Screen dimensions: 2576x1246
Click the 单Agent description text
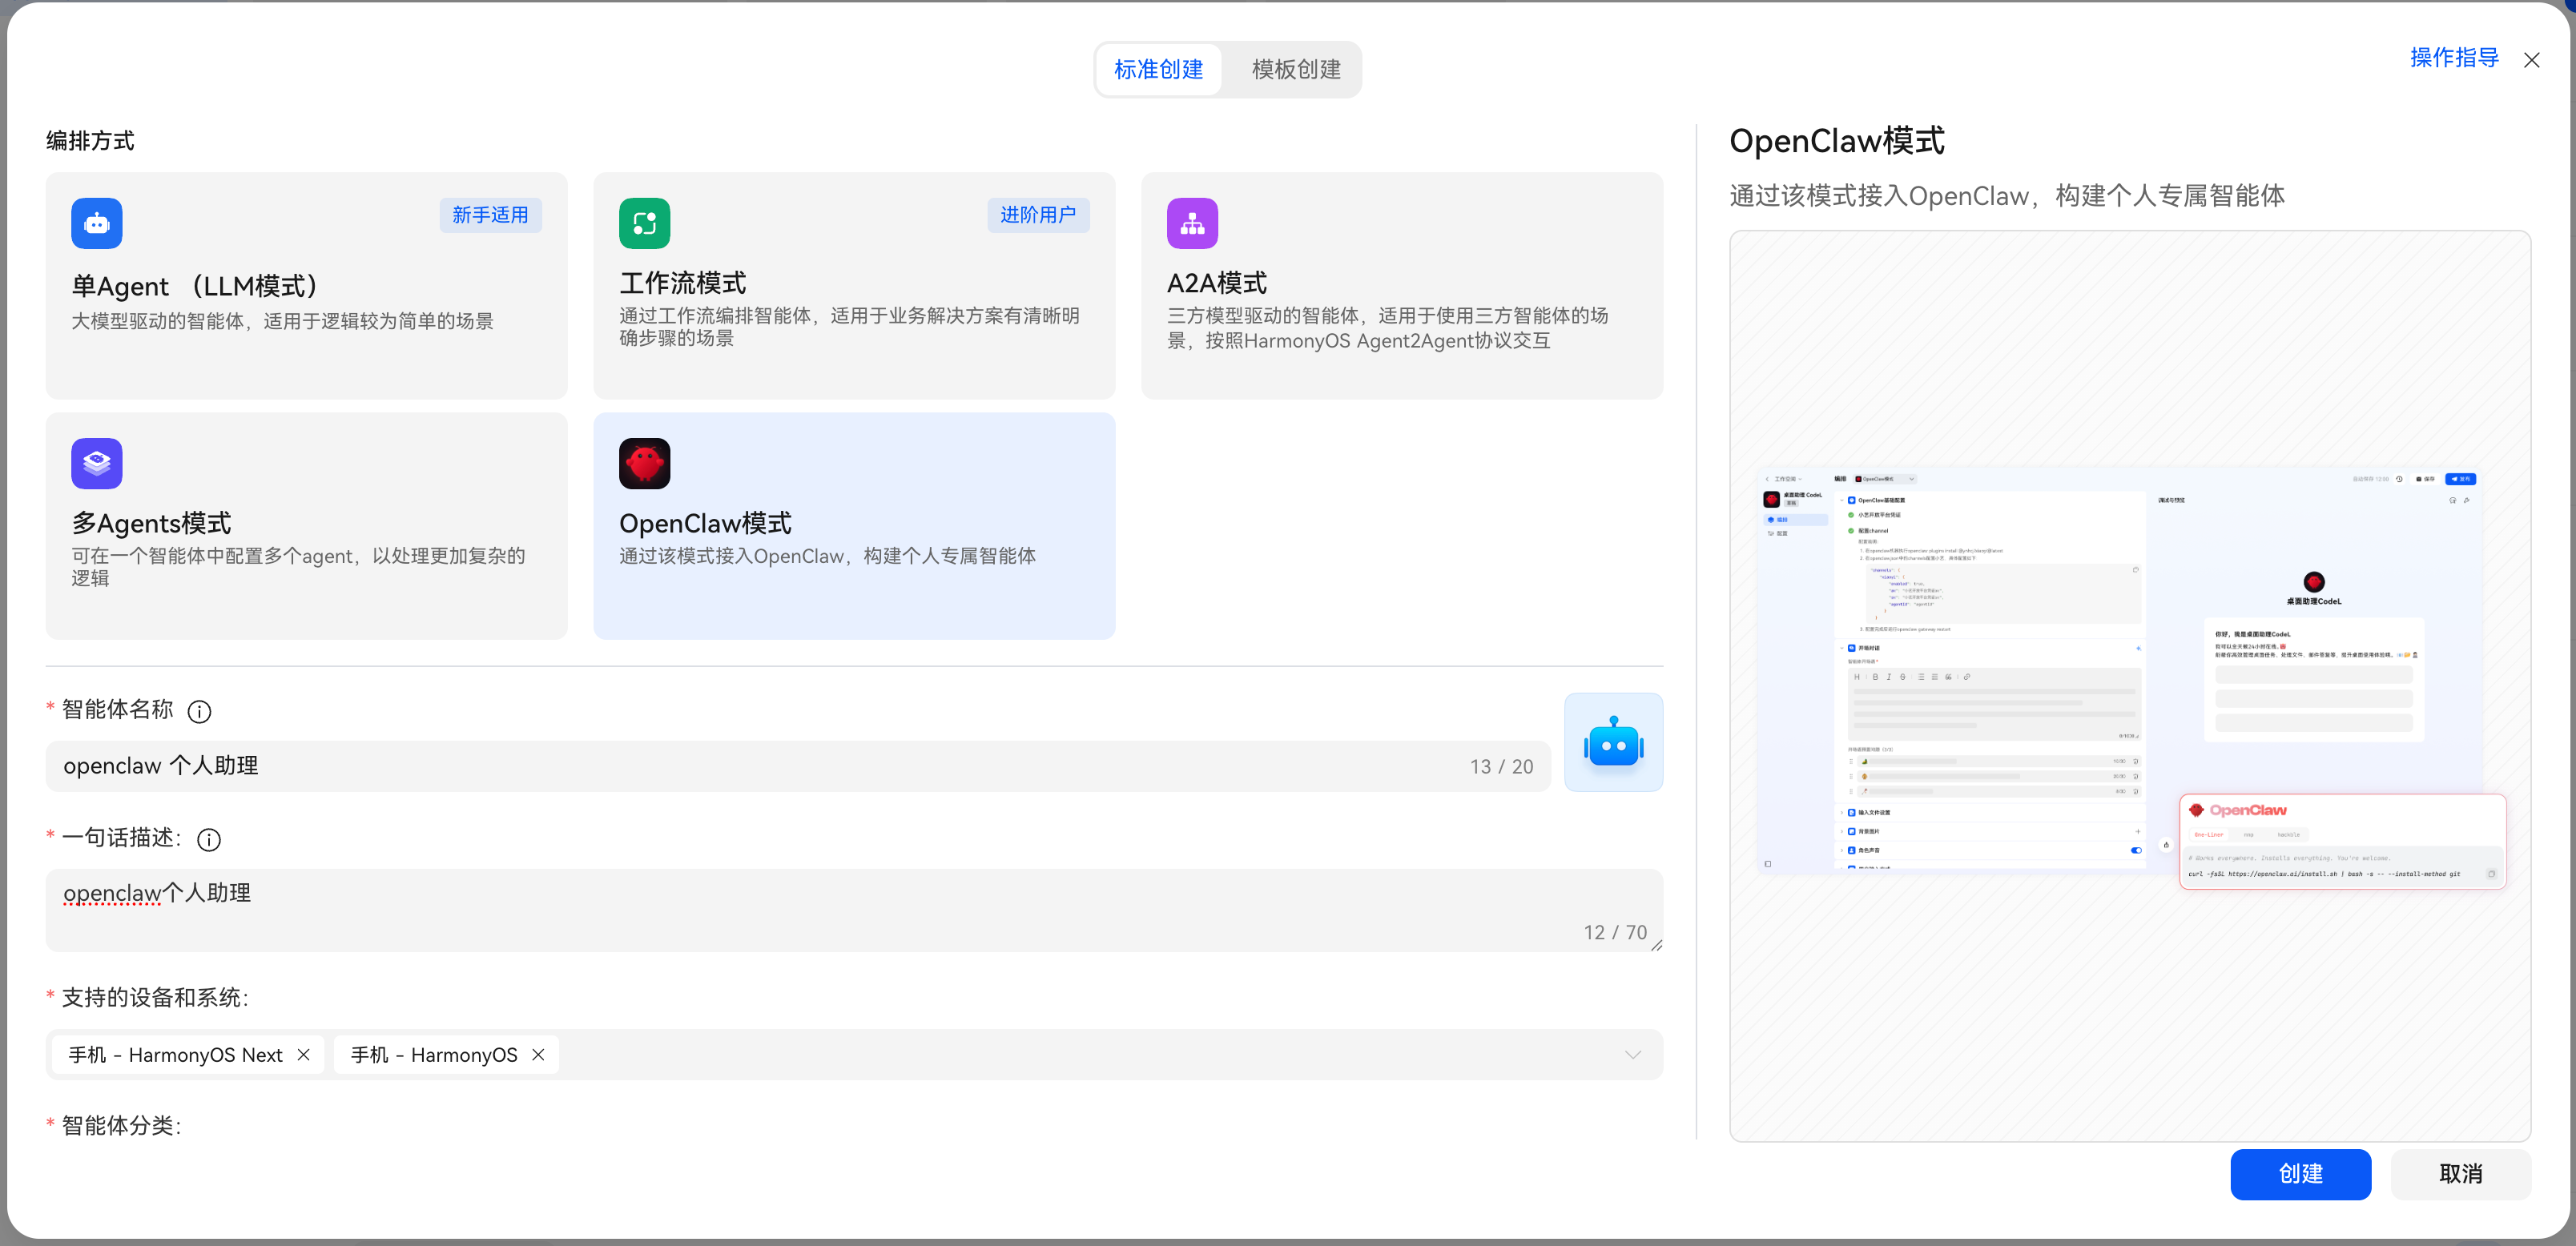[x=282, y=321]
